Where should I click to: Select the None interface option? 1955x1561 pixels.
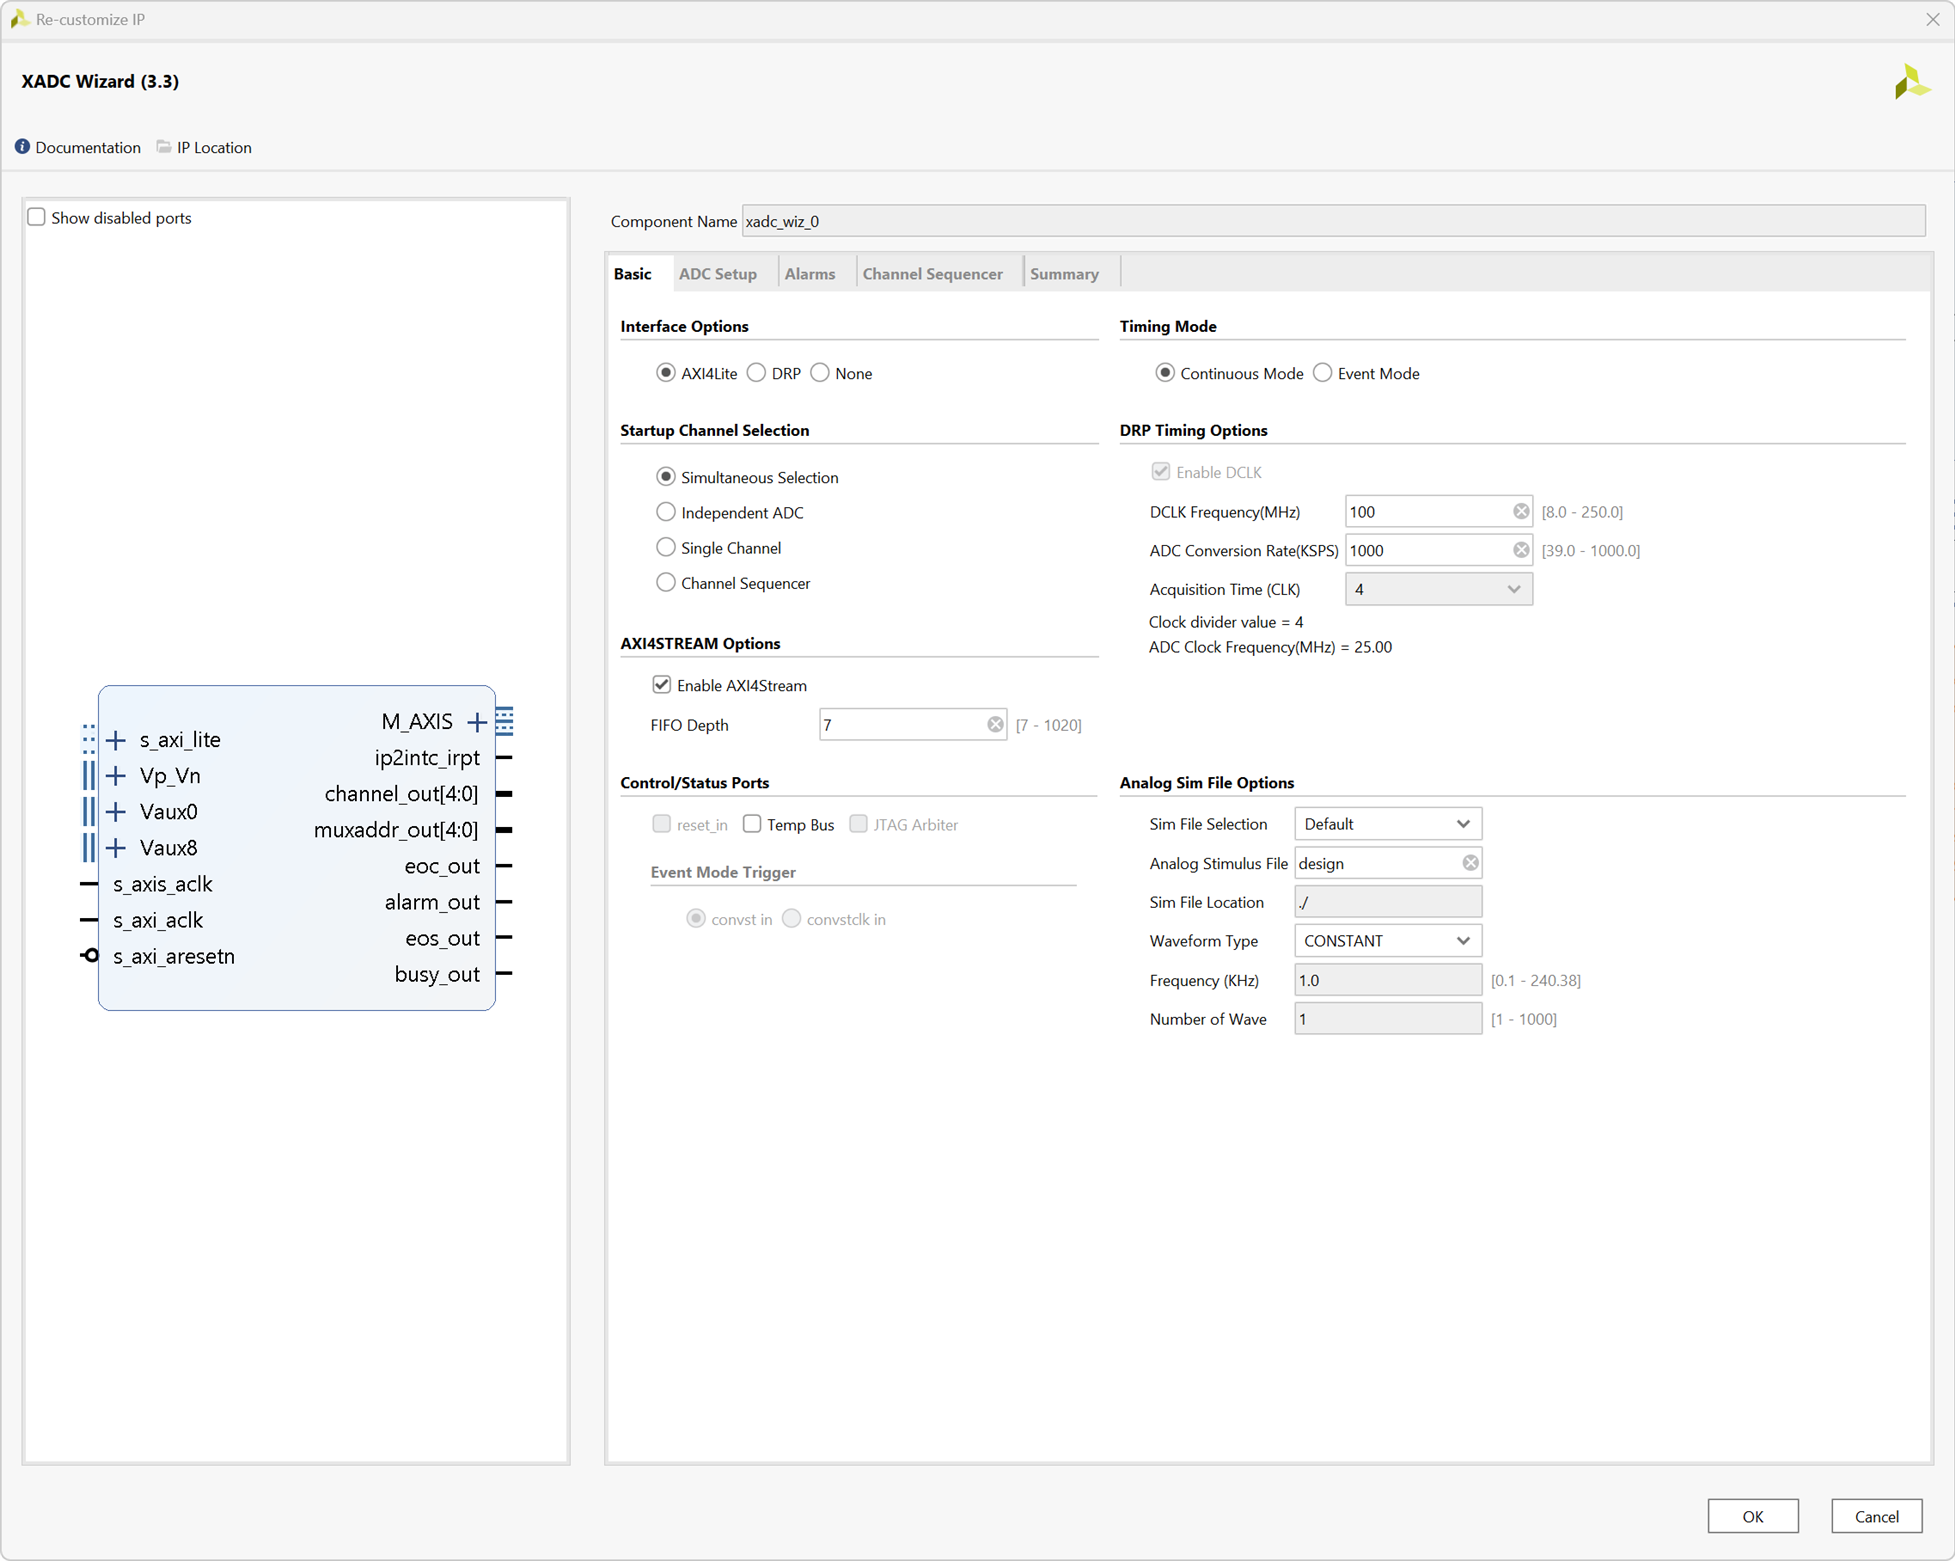click(820, 373)
